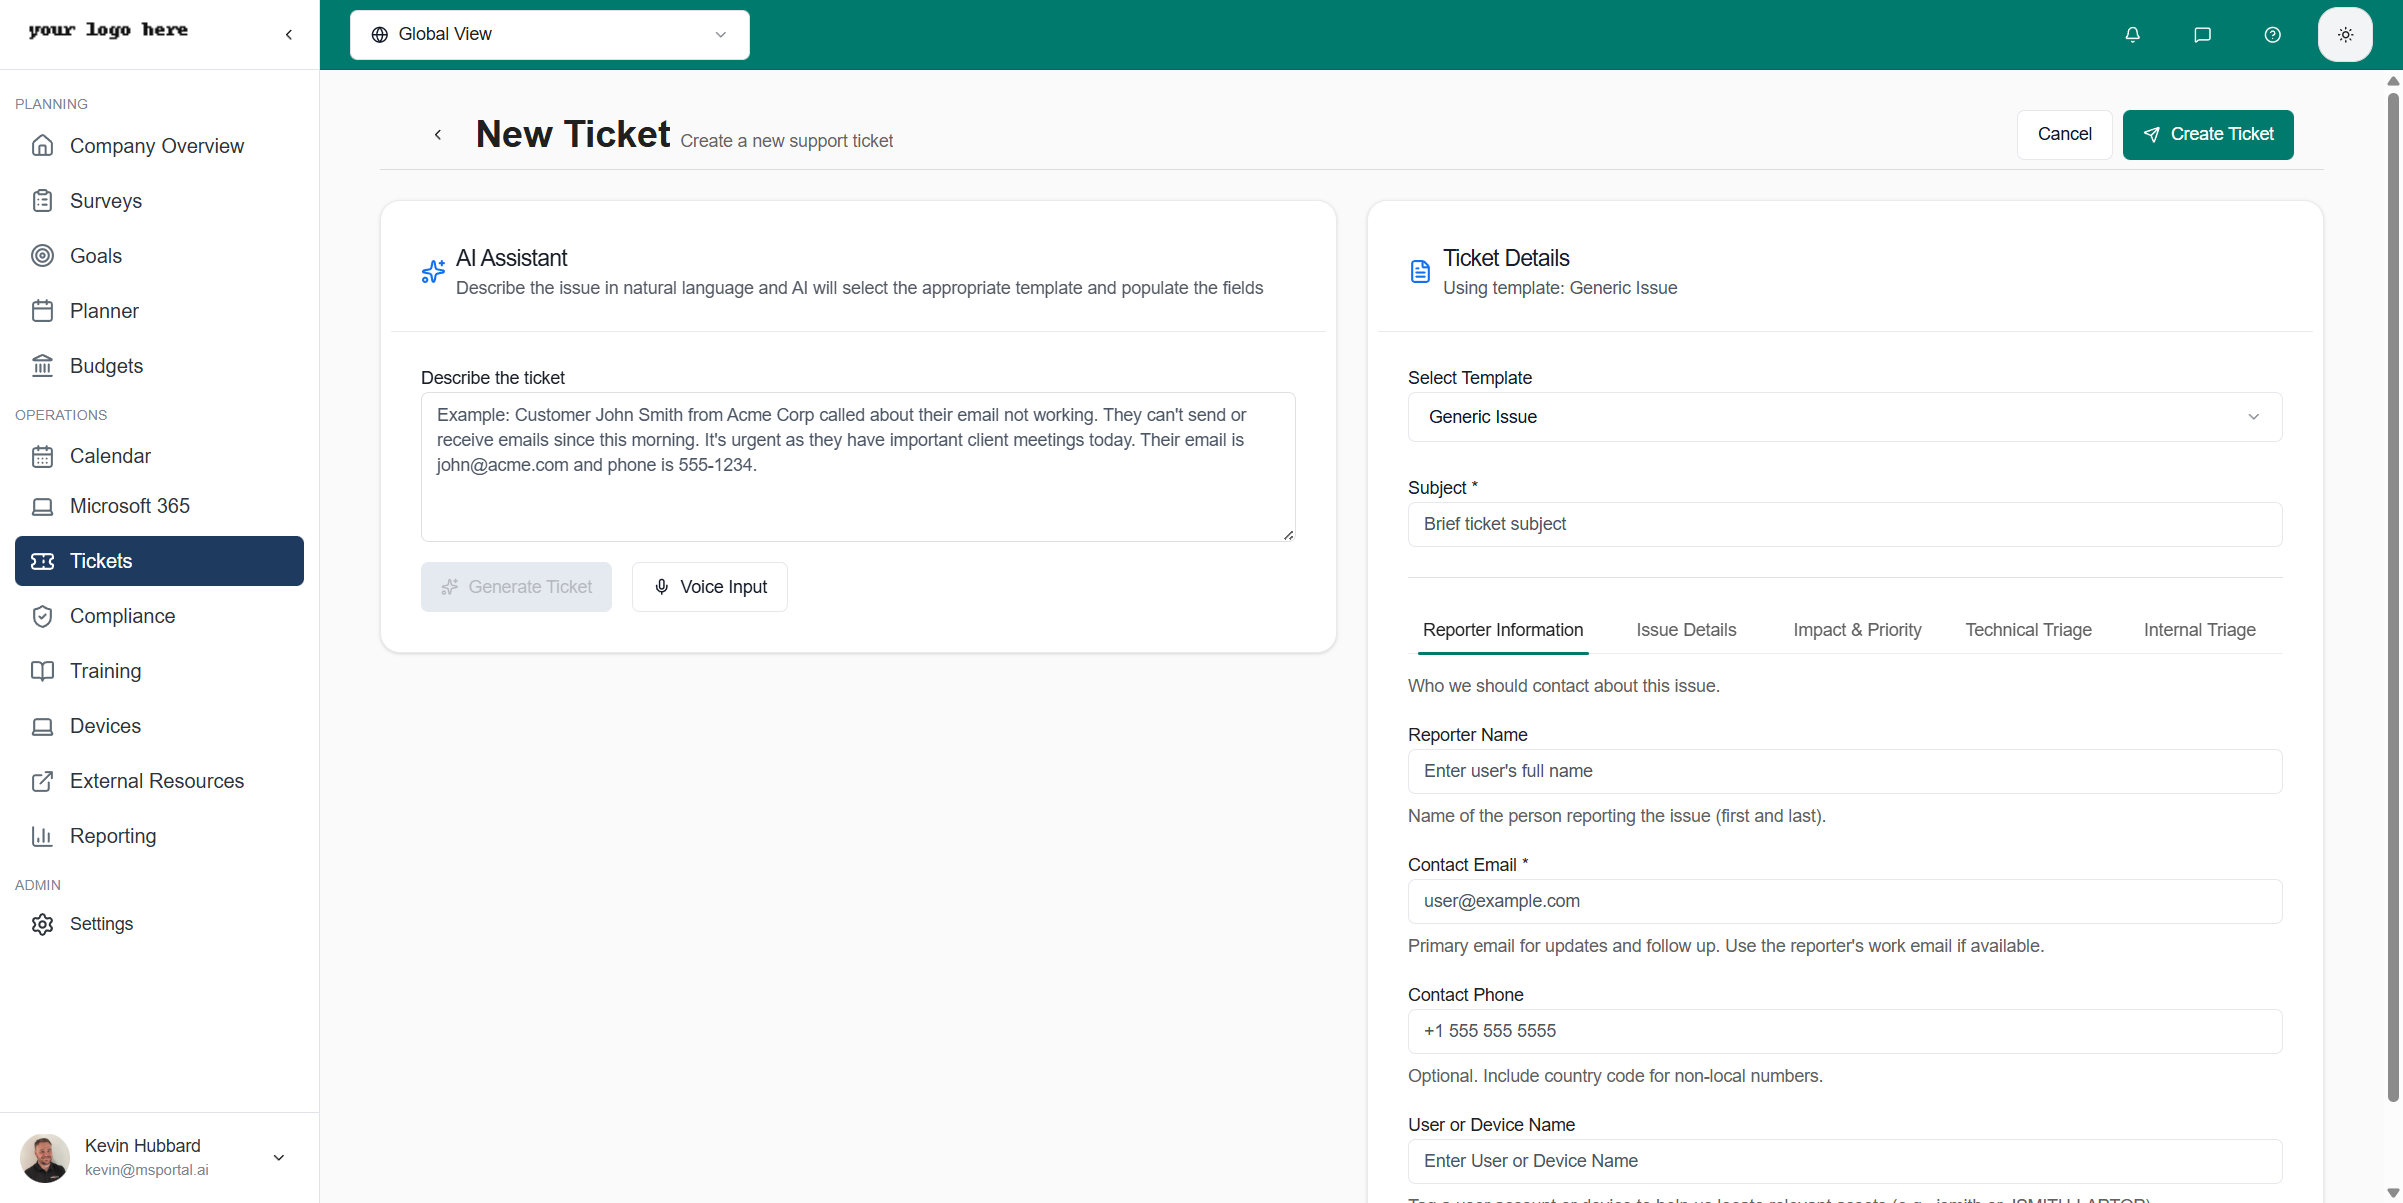Click the Voice Input button
Screen dimensions: 2403x1203
tap(709, 587)
